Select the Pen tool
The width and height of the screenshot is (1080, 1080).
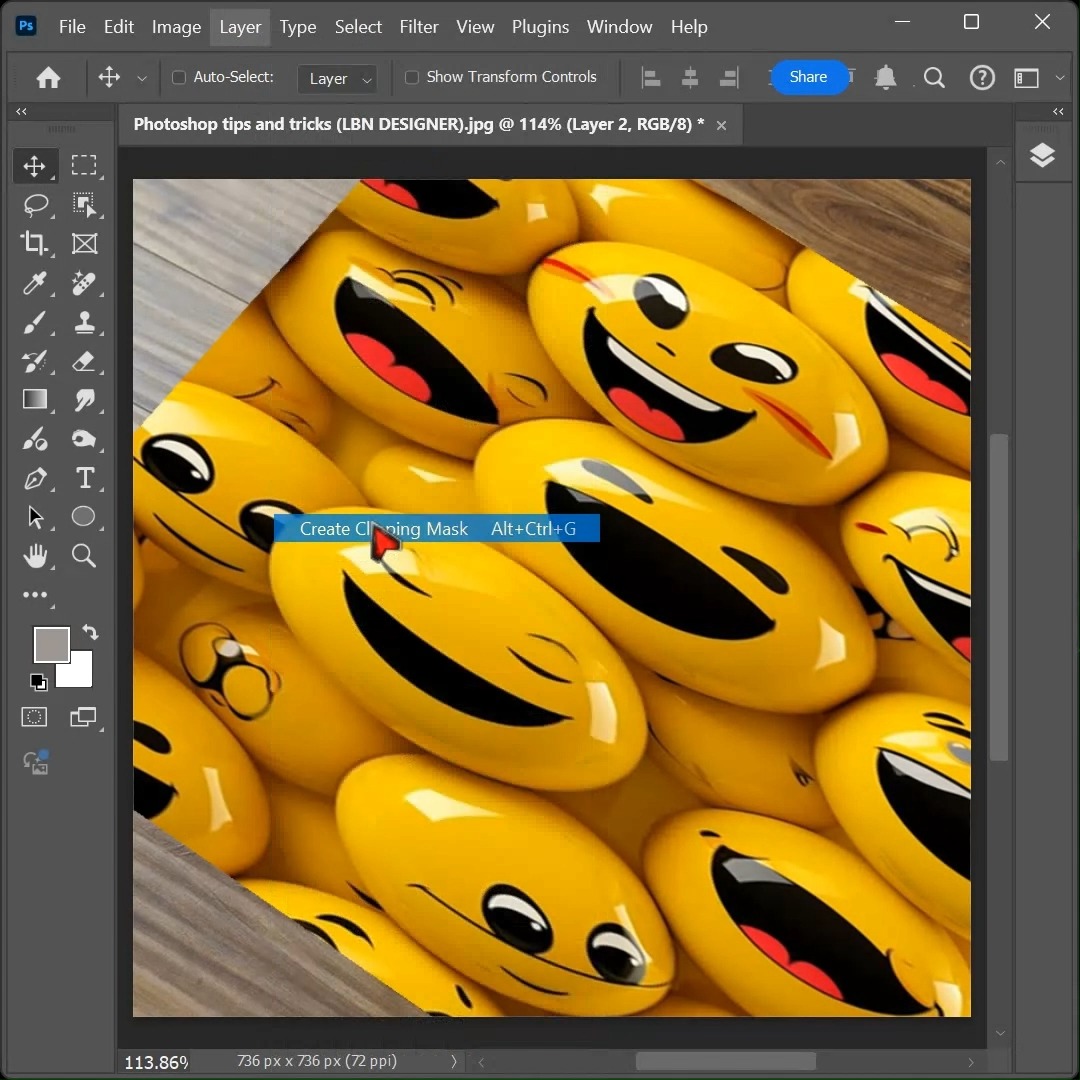click(34, 477)
